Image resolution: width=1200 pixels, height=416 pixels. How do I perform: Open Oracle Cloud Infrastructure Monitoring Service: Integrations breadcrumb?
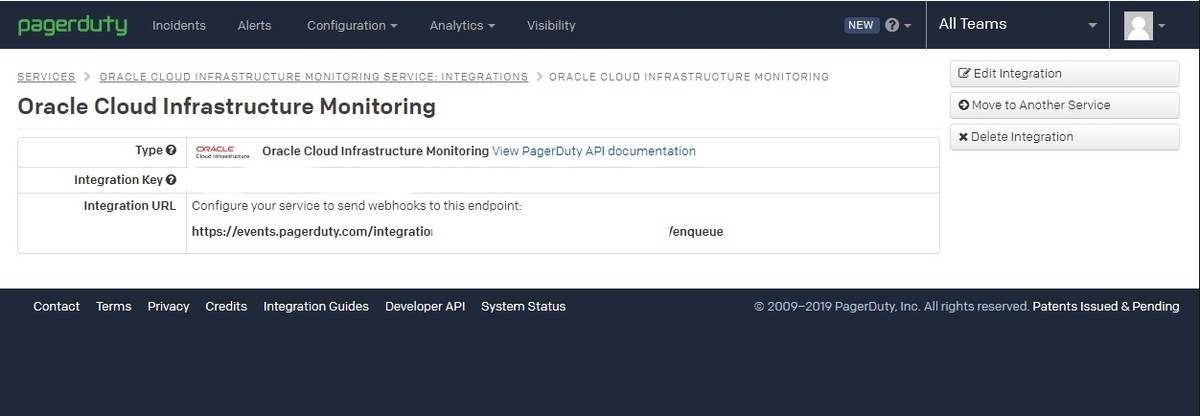(314, 76)
